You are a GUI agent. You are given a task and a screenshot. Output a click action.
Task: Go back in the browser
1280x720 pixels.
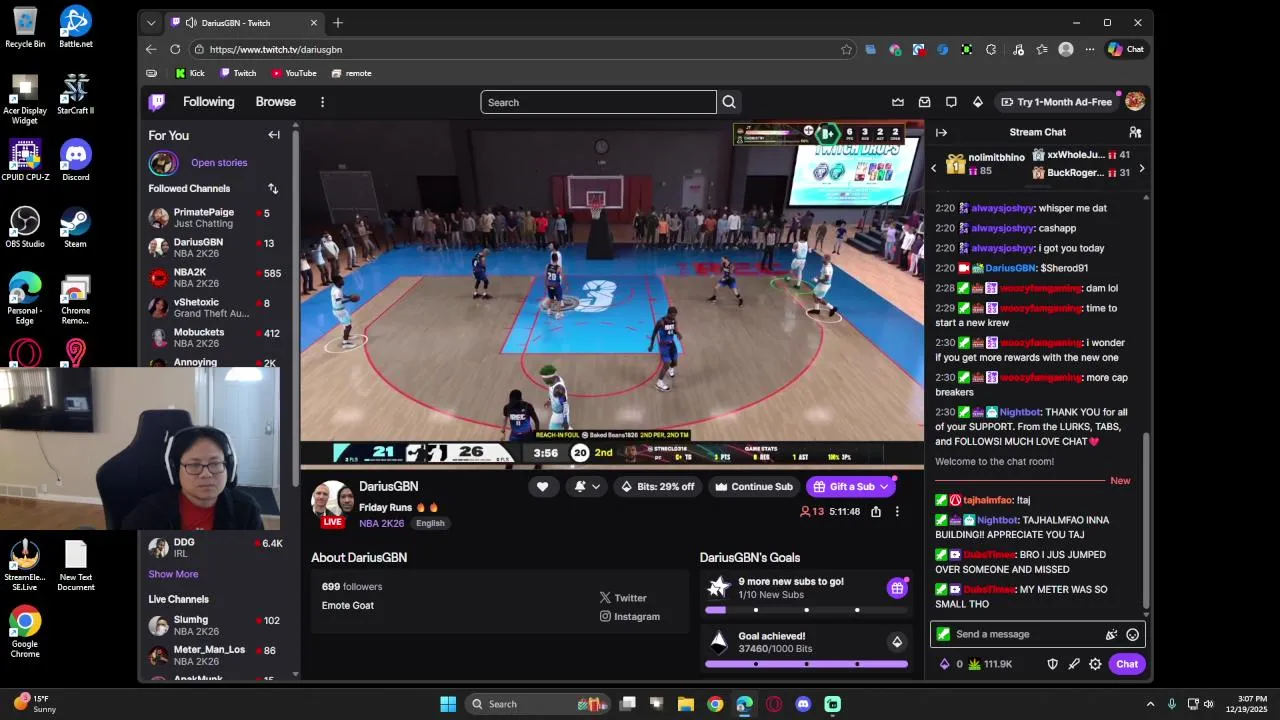coord(151,49)
